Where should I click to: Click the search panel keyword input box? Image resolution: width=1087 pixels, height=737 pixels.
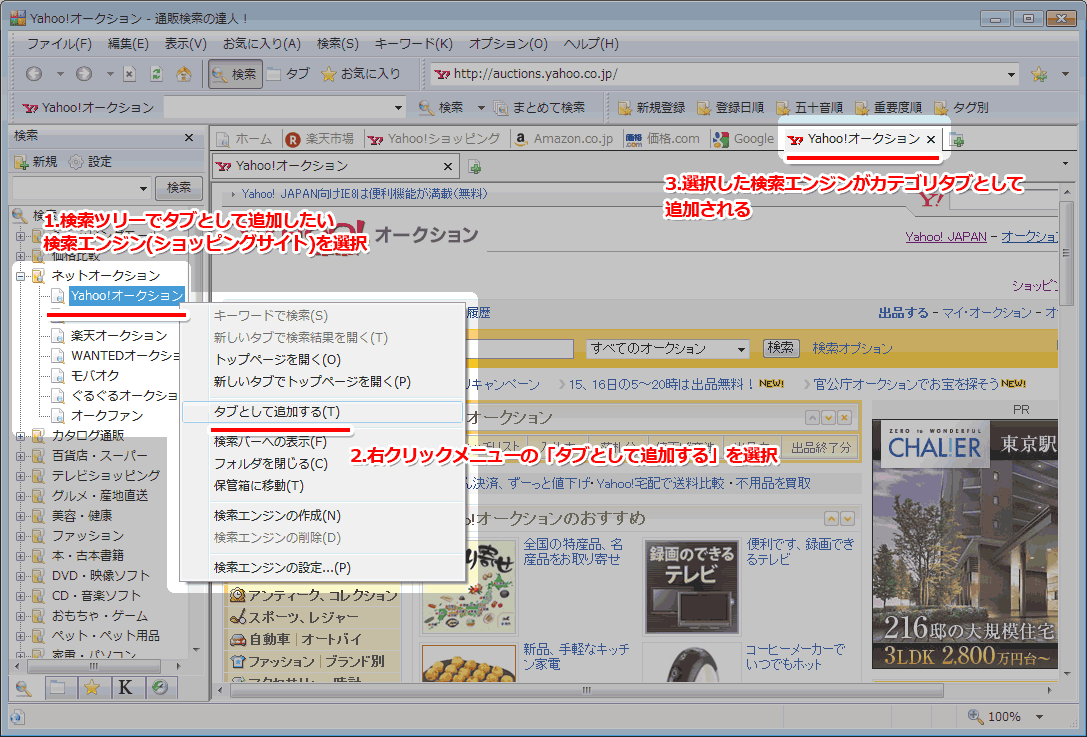coord(75,188)
